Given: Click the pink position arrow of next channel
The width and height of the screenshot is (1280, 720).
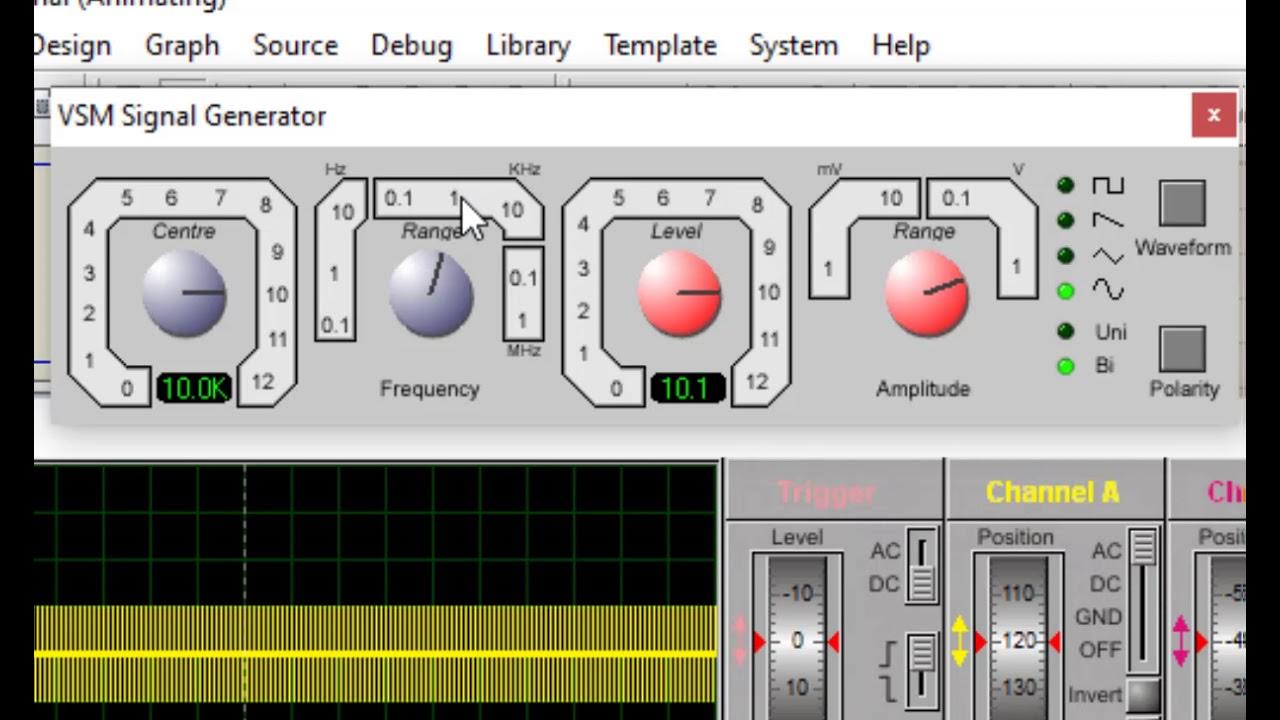Looking at the screenshot, I should point(1181,641).
